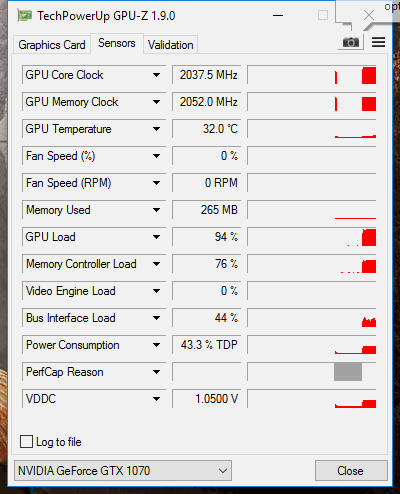Open the Fan Speed (RPM) dropdown arrow
This screenshot has width=400, height=494.
point(156,183)
